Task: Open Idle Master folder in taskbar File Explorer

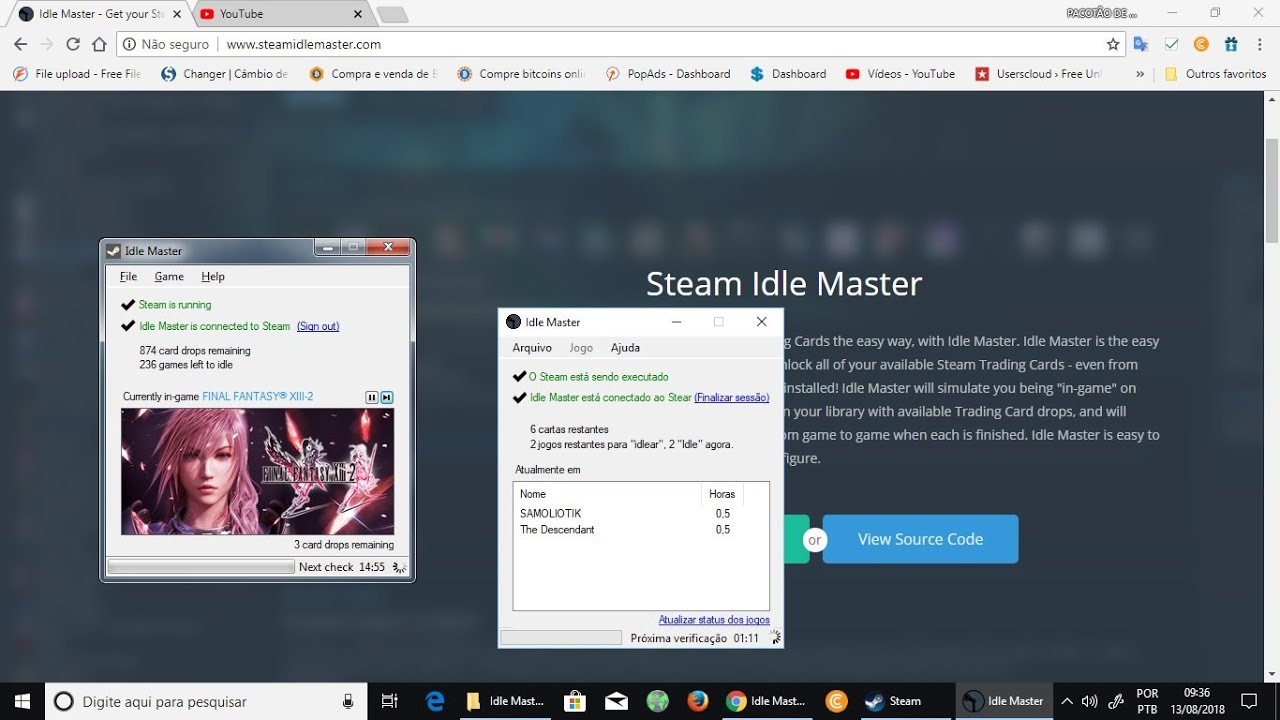Action: [x=506, y=701]
